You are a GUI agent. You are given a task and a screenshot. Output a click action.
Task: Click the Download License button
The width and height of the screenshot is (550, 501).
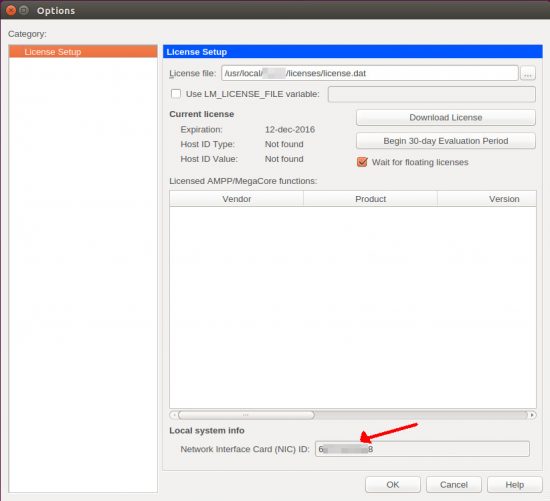click(x=445, y=118)
